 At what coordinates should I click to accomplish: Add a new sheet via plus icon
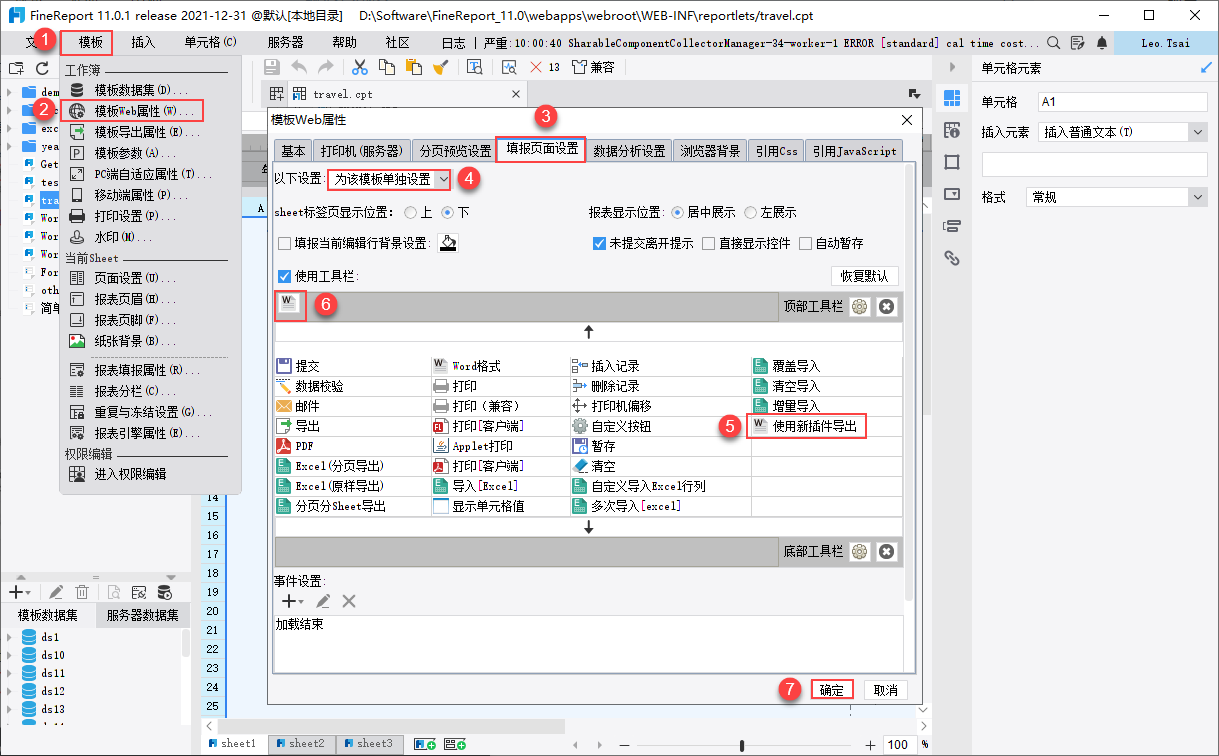coord(423,744)
